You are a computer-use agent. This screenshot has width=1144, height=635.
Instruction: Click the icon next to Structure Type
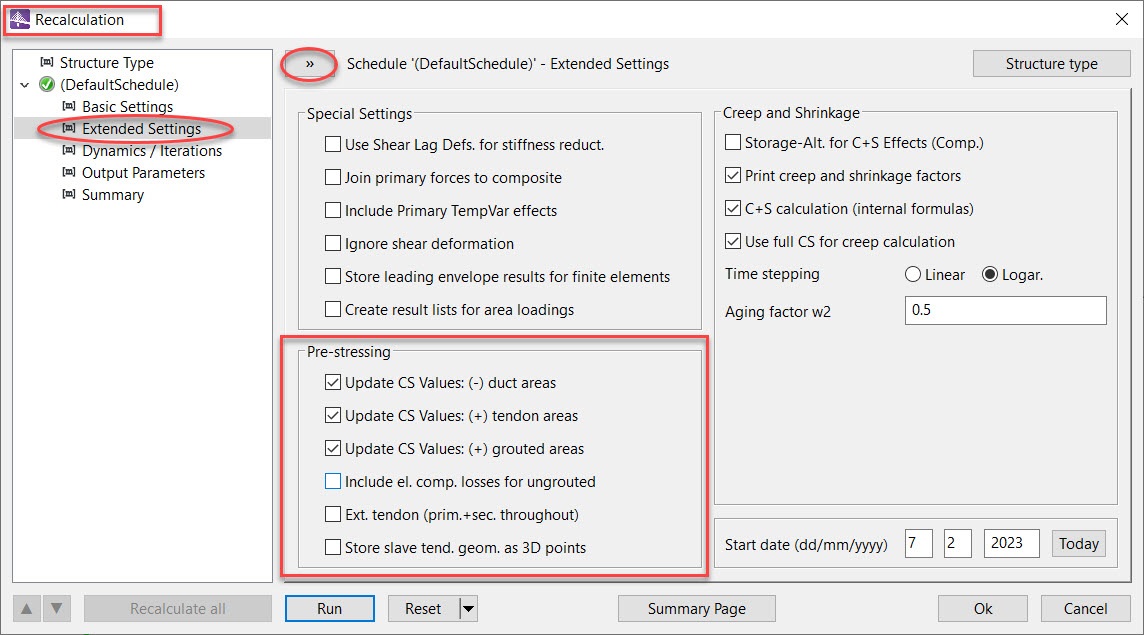coord(47,62)
